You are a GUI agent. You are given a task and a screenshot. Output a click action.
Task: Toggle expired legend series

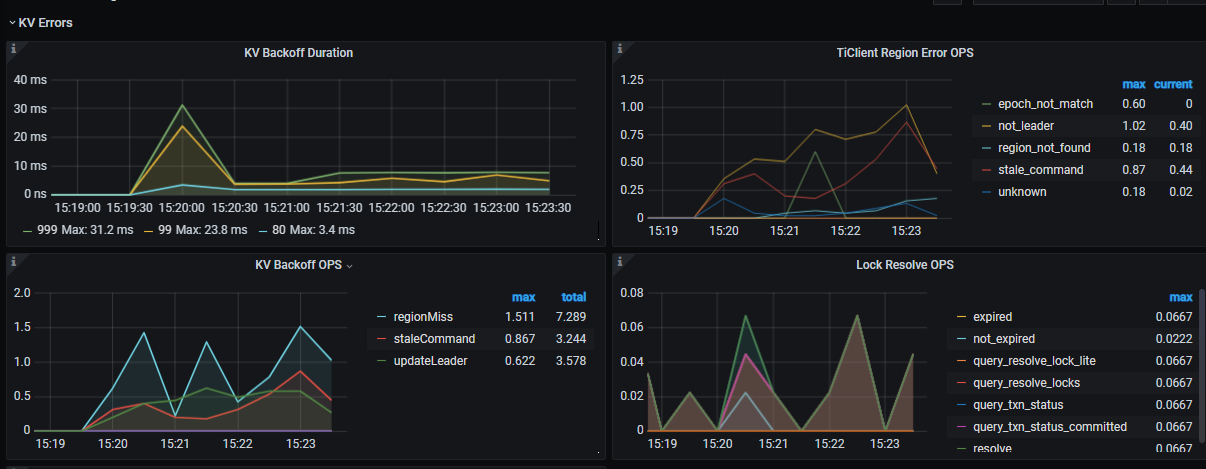coord(993,317)
